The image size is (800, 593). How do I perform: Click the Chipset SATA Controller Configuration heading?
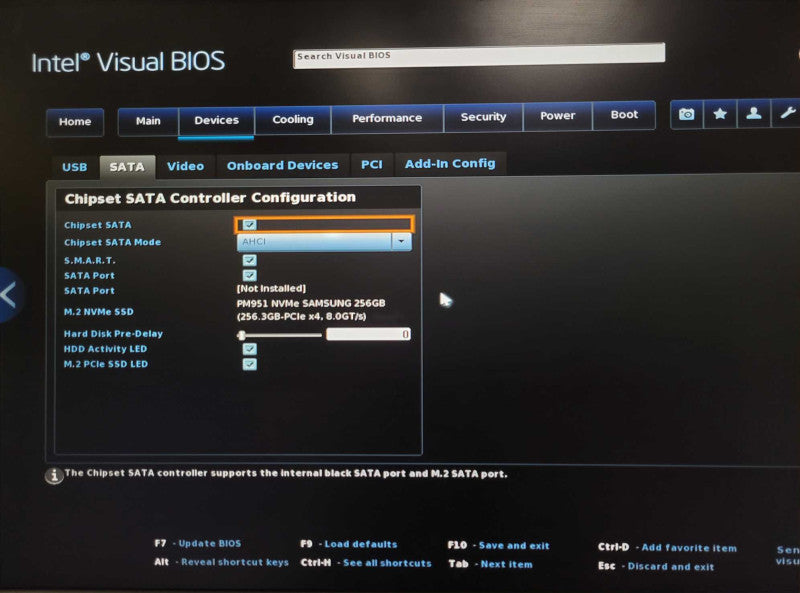click(x=210, y=198)
